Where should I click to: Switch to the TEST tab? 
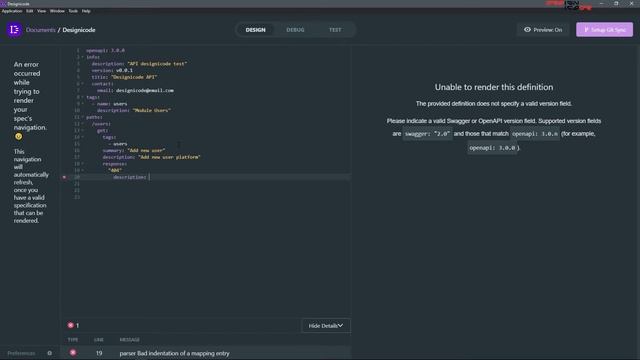335,30
